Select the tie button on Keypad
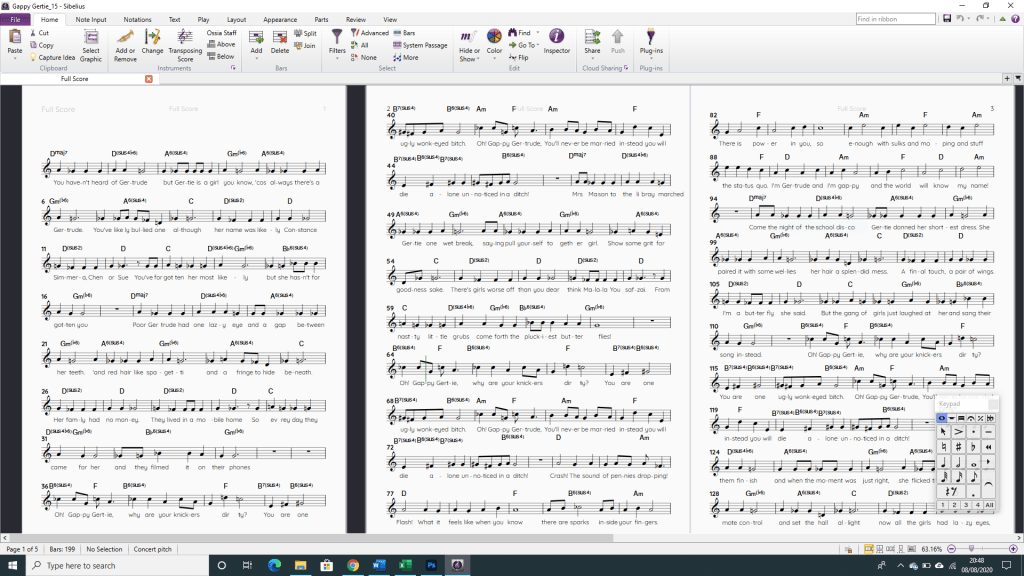The width and height of the screenshot is (1024, 576). click(x=989, y=486)
